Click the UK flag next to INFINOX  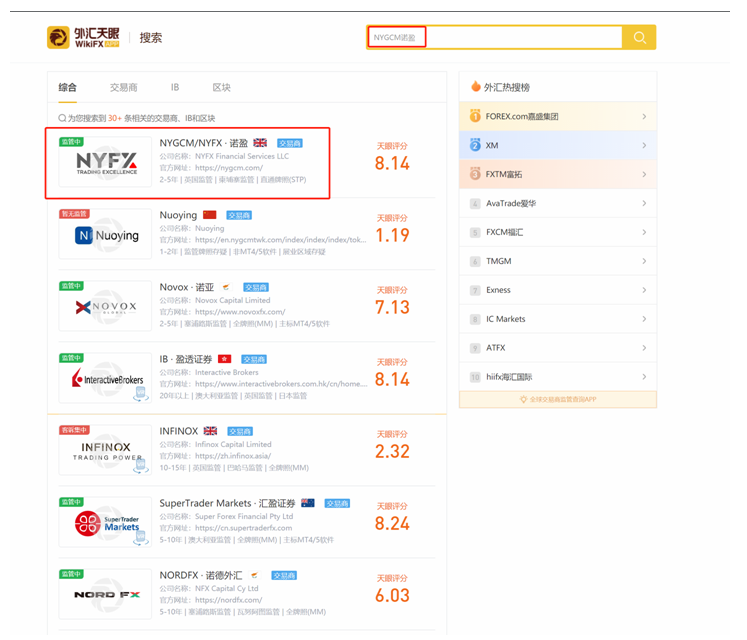(210, 430)
